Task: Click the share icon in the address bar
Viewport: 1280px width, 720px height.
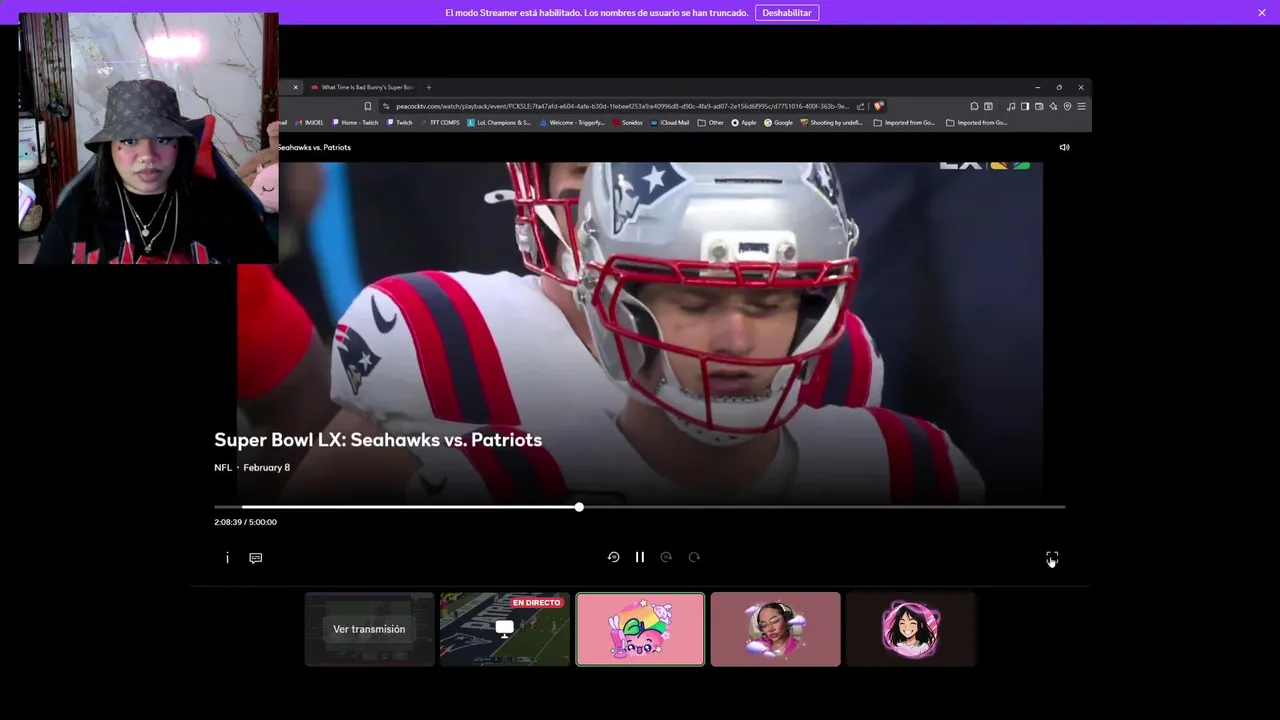Action: (x=860, y=106)
